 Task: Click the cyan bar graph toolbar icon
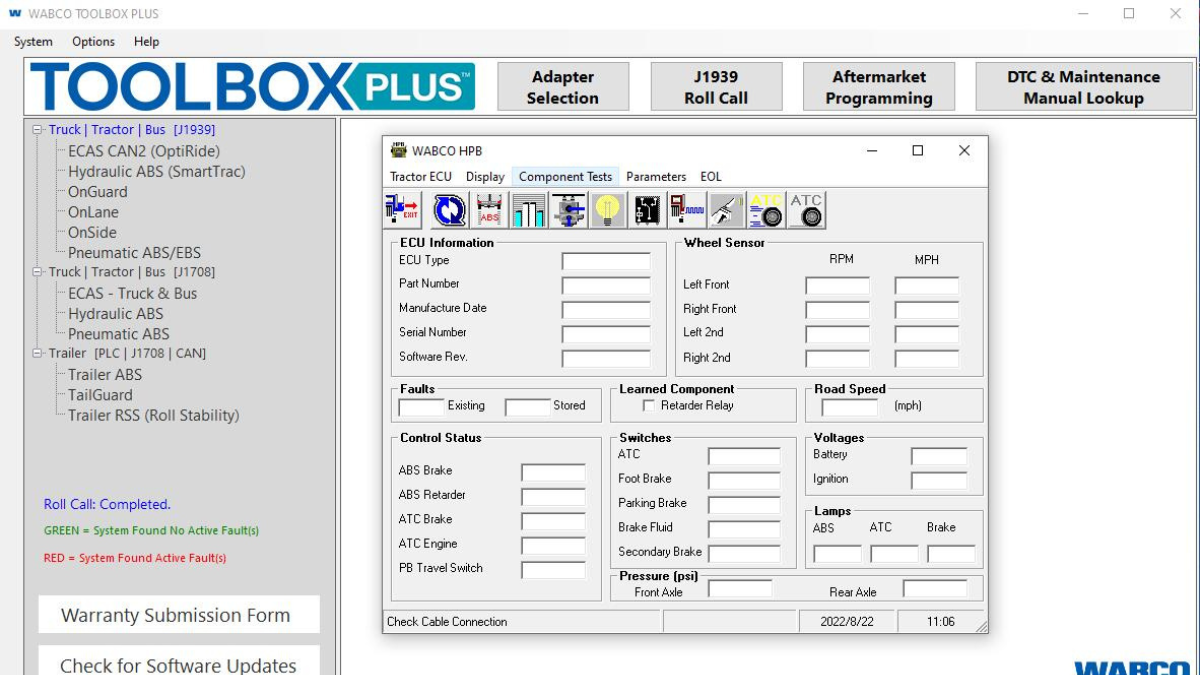528,210
